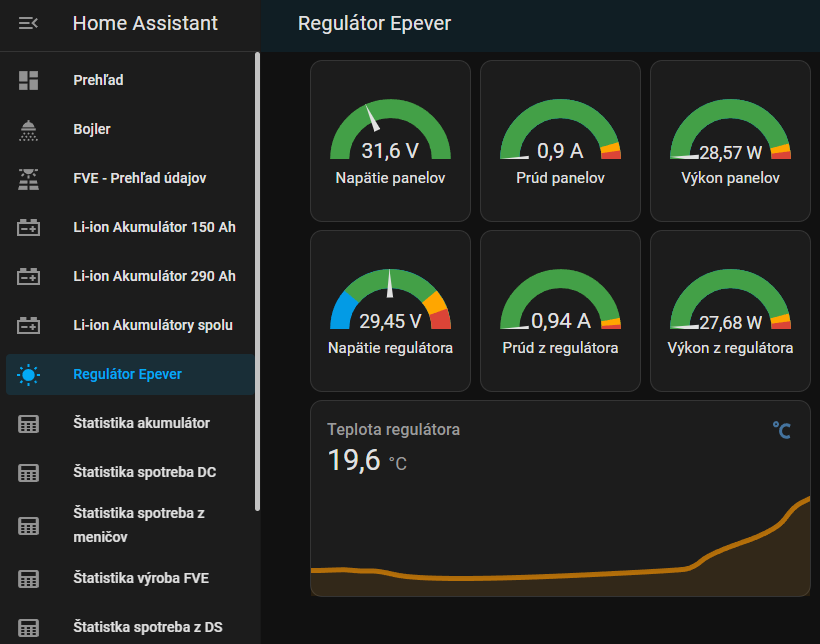Click the Prehľad dashboard grid icon
820x644 pixels.
pos(28,80)
